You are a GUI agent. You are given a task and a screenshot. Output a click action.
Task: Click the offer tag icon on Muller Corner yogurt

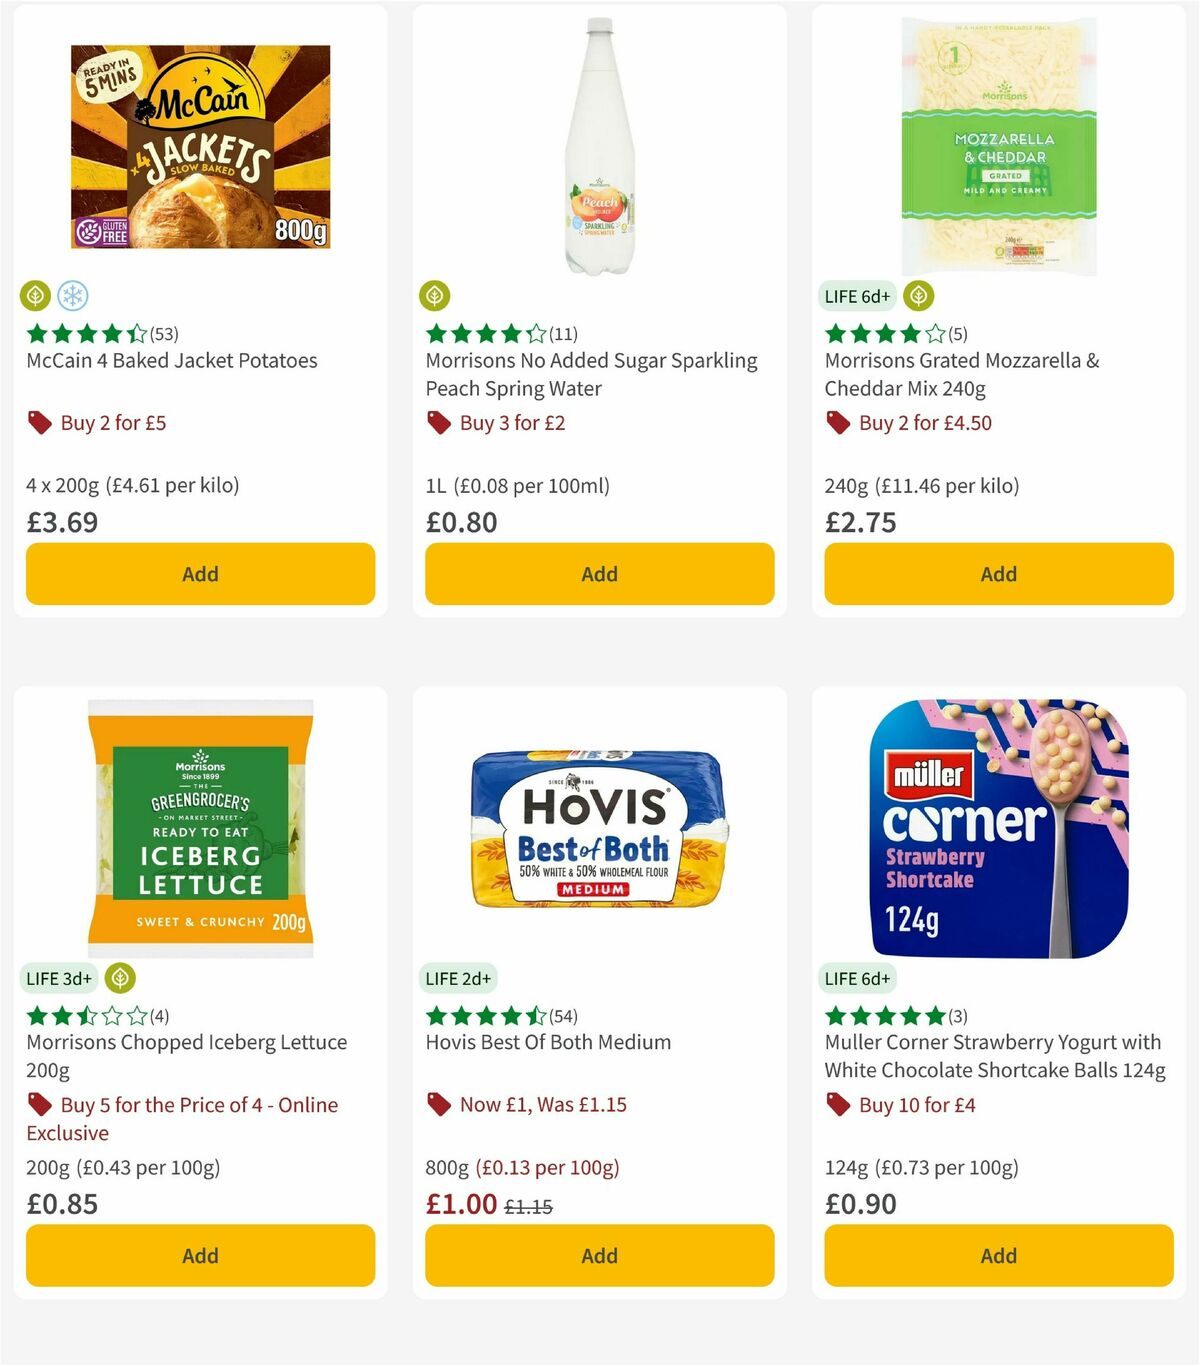pos(836,1105)
